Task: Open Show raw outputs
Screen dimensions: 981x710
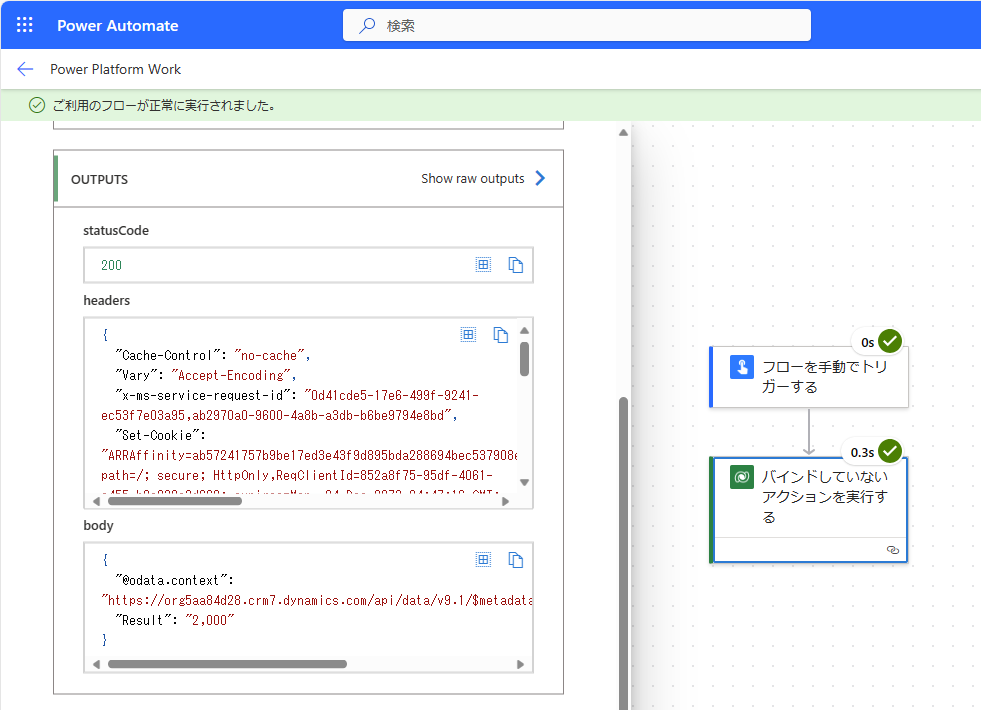Action: pos(472,178)
